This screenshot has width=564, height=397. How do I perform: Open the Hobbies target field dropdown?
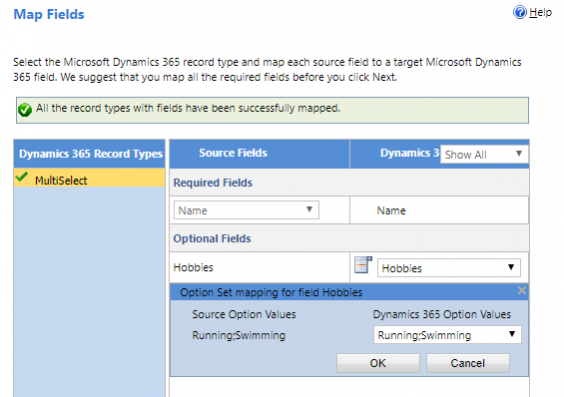pyautogui.click(x=449, y=268)
